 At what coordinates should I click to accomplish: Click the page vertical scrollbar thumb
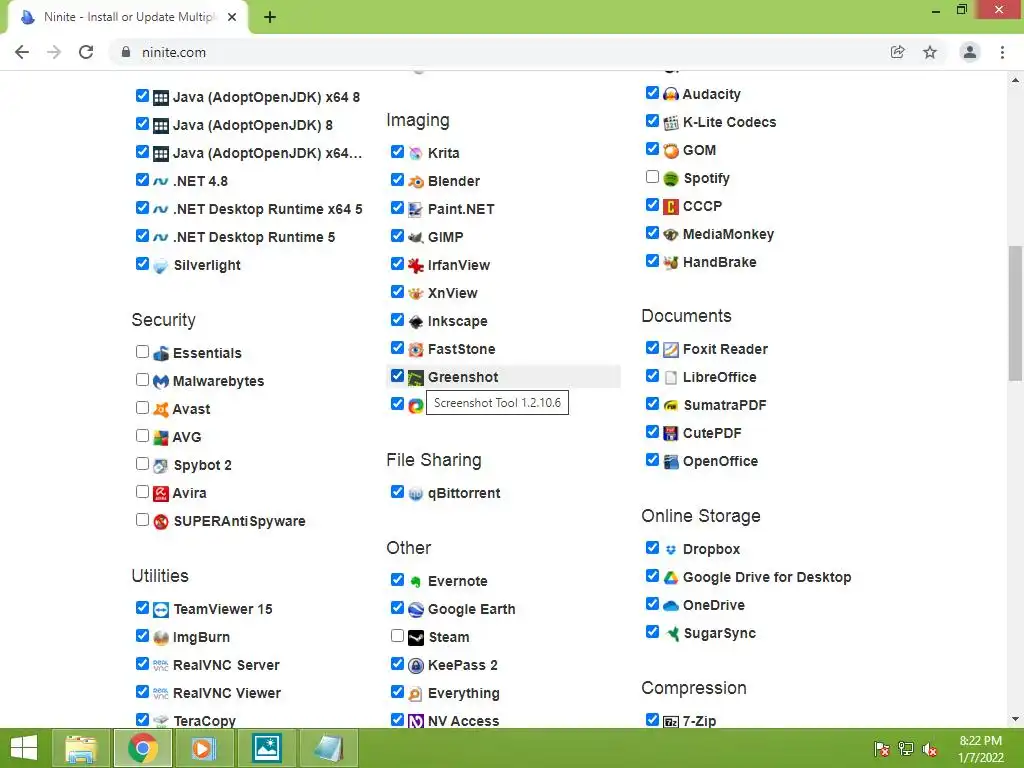1015,312
